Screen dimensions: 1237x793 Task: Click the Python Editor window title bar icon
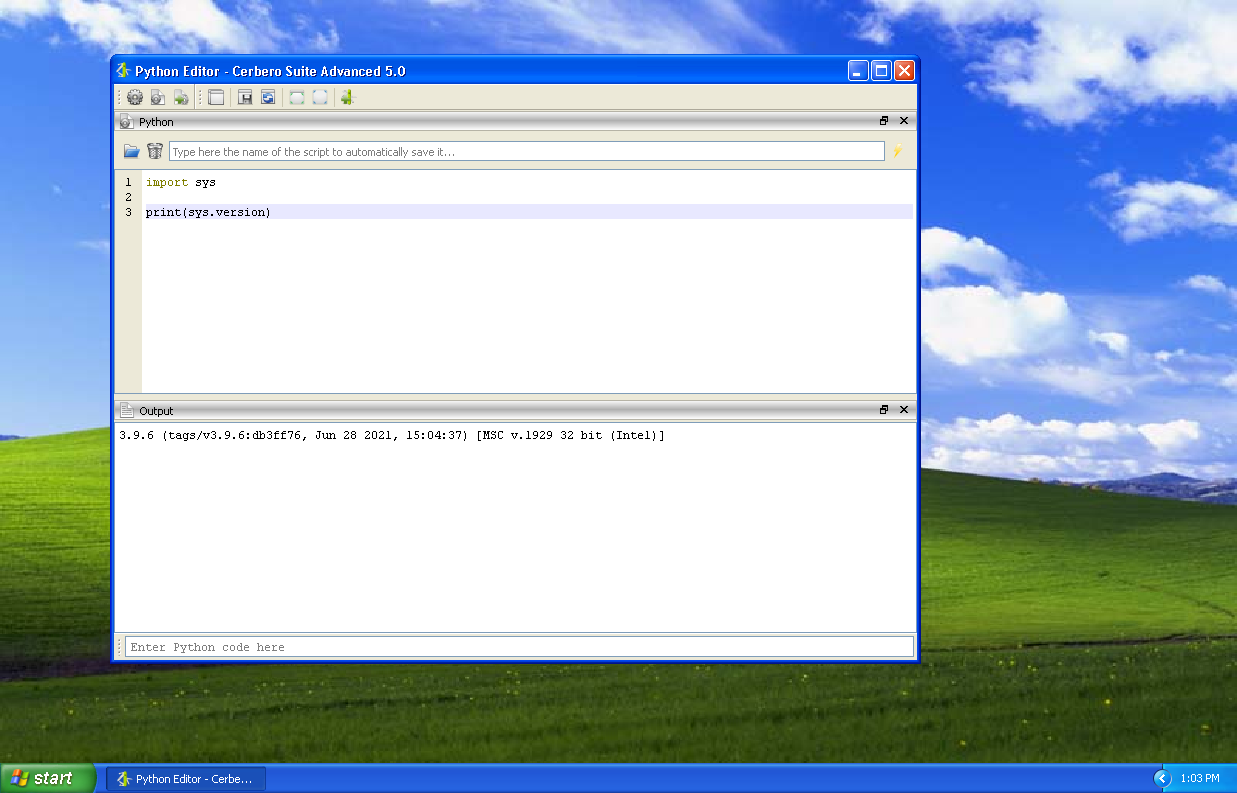pyautogui.click(x=124, y=71)
